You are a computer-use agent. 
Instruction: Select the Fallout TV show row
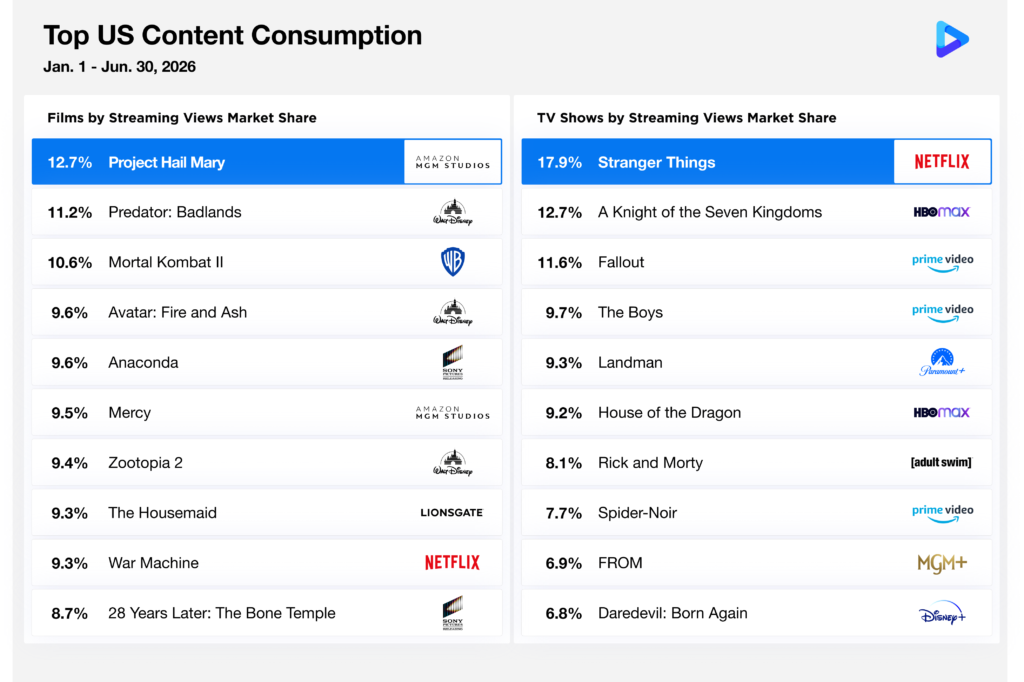pyautogui.click(x=756, y=262)
